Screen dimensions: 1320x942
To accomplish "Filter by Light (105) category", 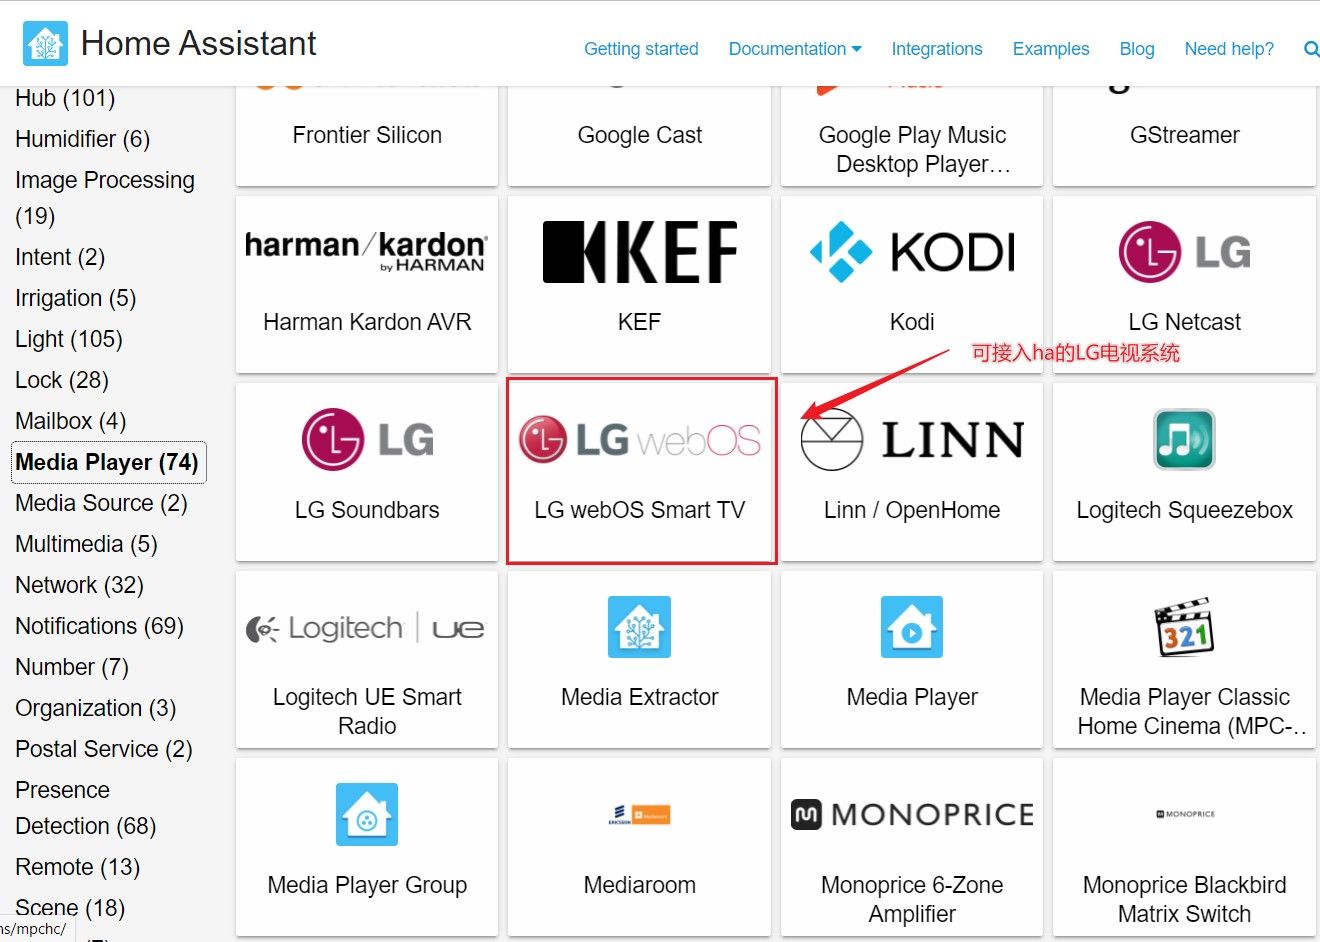I will pos(69,339).
